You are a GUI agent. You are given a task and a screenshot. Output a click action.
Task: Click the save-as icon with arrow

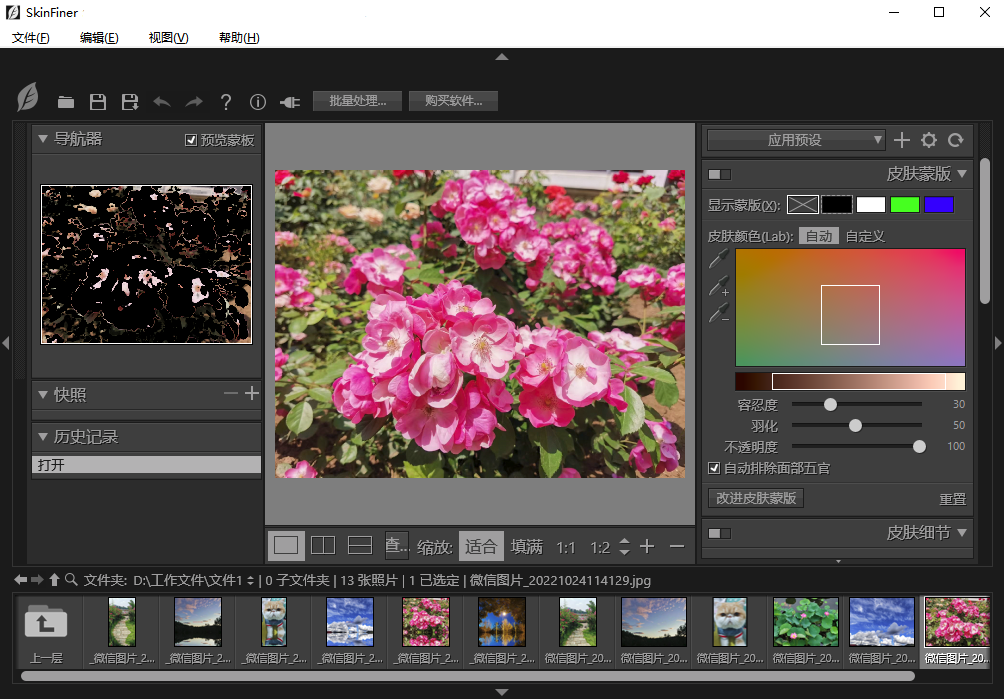130,102
